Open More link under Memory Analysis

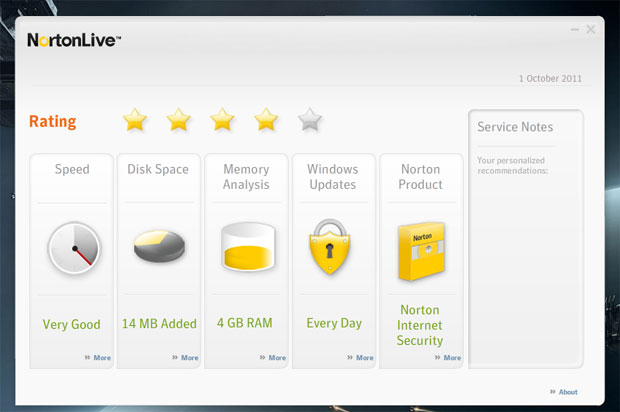273,357
